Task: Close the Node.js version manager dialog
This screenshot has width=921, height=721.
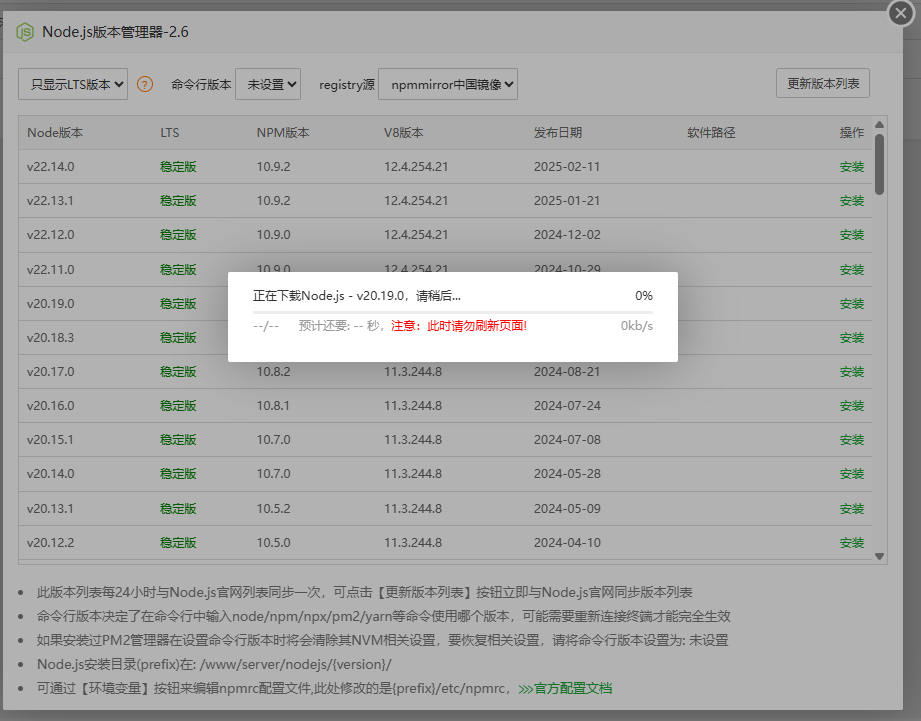Action: click(x=900, y=12)
